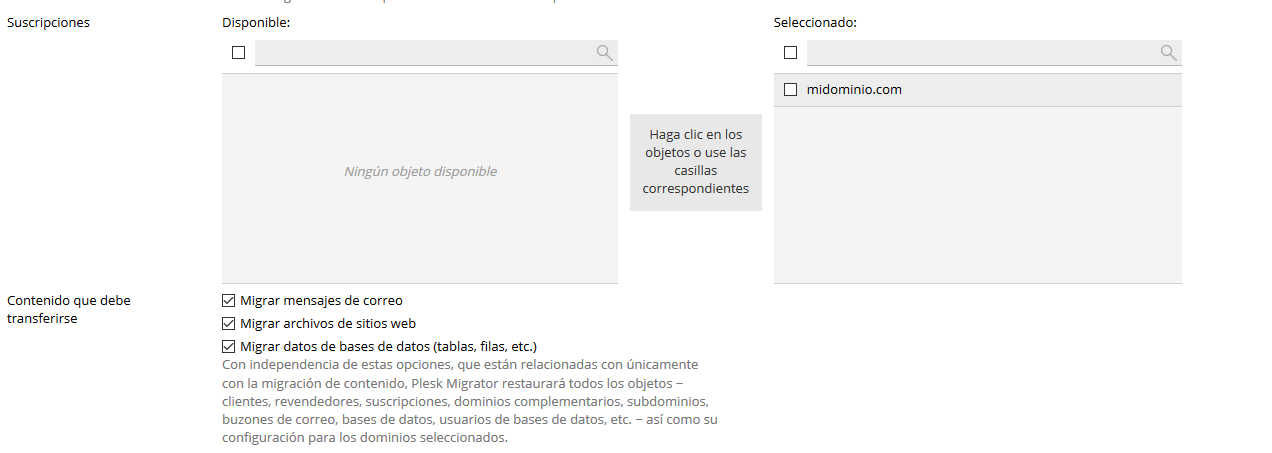The width and height of the screenshot is (1272, 453).
Task: Click the Suscripciones field label
Action: pyautogui.click(x=48, y=22)
